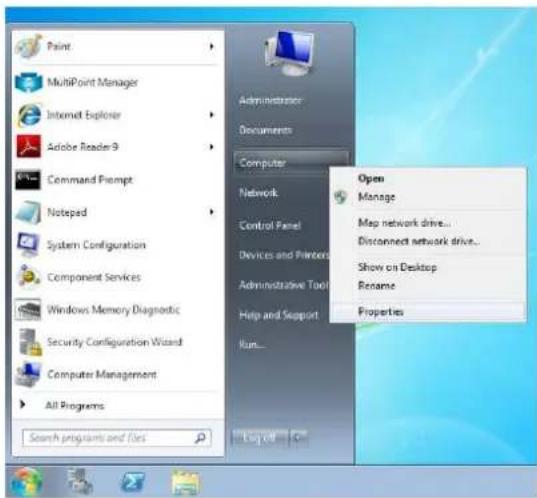Choose Show on Desktop
Viewport: 537px width, 498px height.
click(x=397, y=267)
